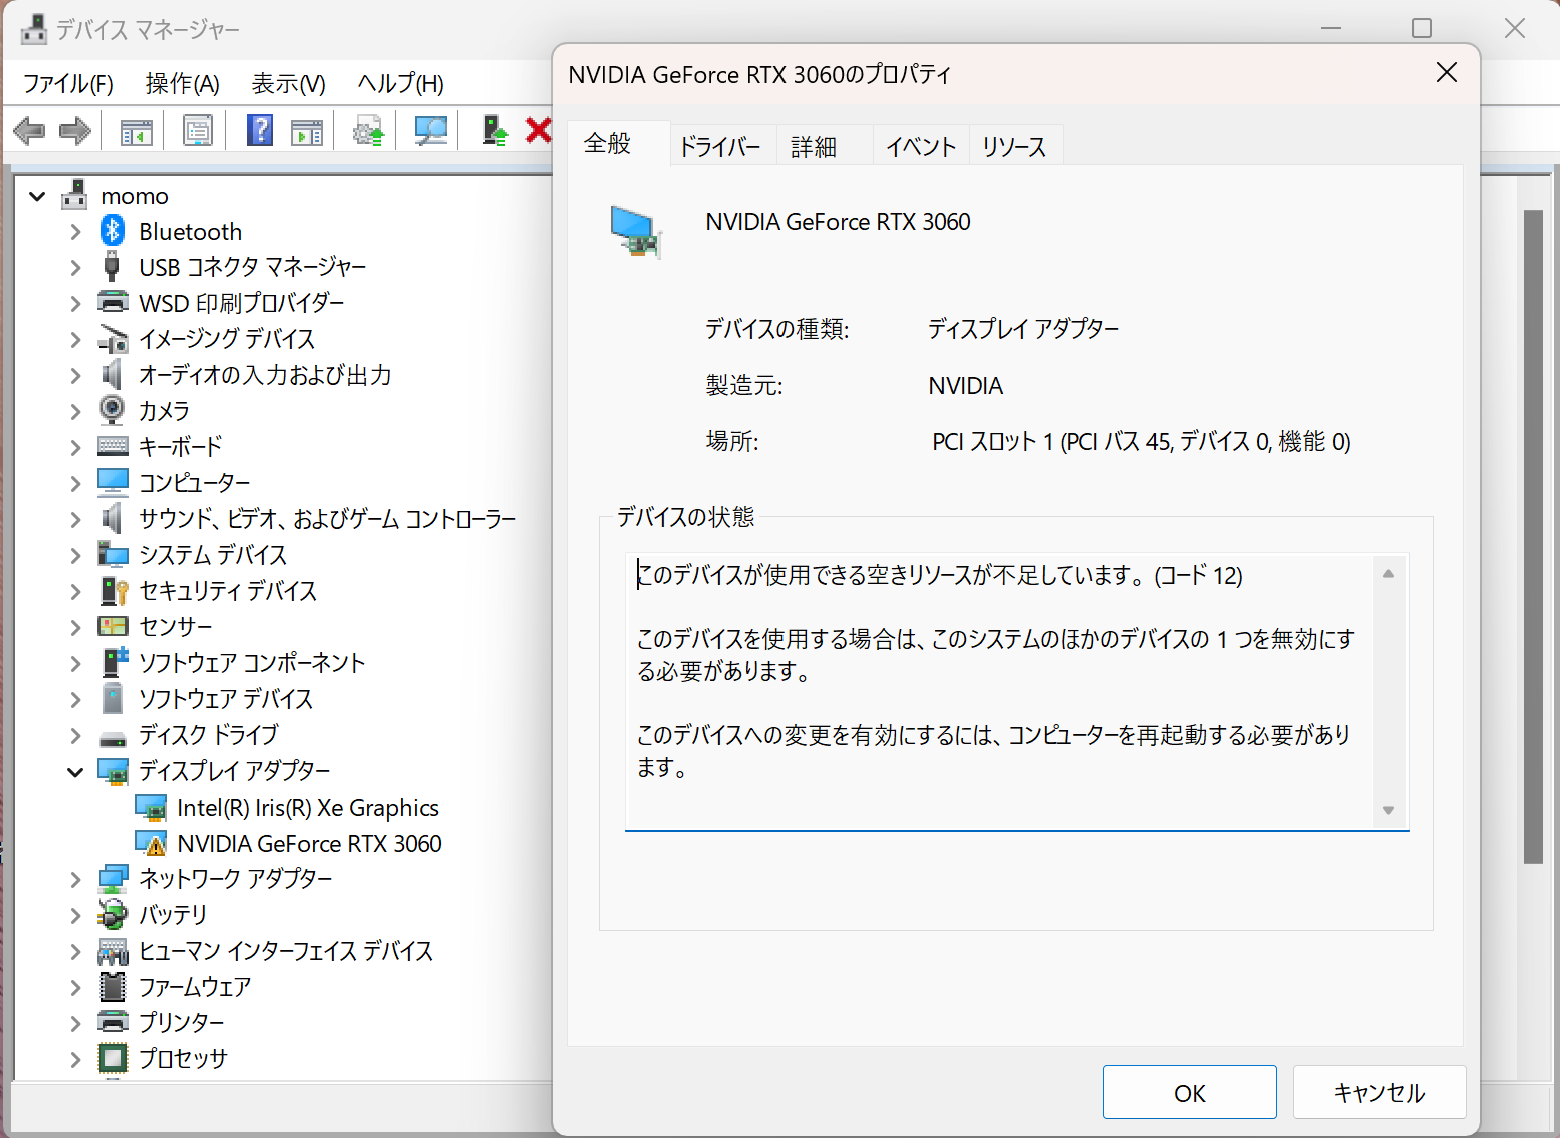
Task: Click the OK button
Action: click(1189, 1092)
